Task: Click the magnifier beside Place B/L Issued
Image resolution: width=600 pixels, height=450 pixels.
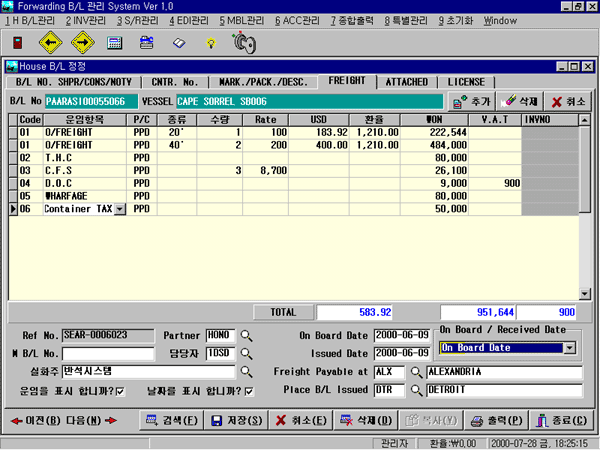Action: pyautogui.click(x=416, y=390)
